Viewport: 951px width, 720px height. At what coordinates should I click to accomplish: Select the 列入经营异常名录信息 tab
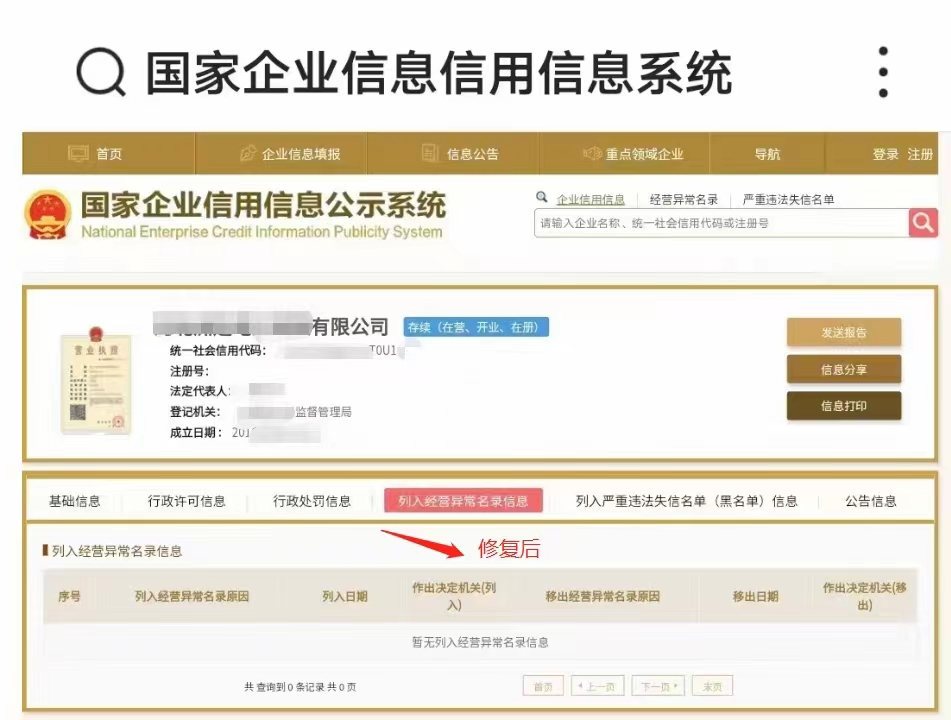point(463,501)
